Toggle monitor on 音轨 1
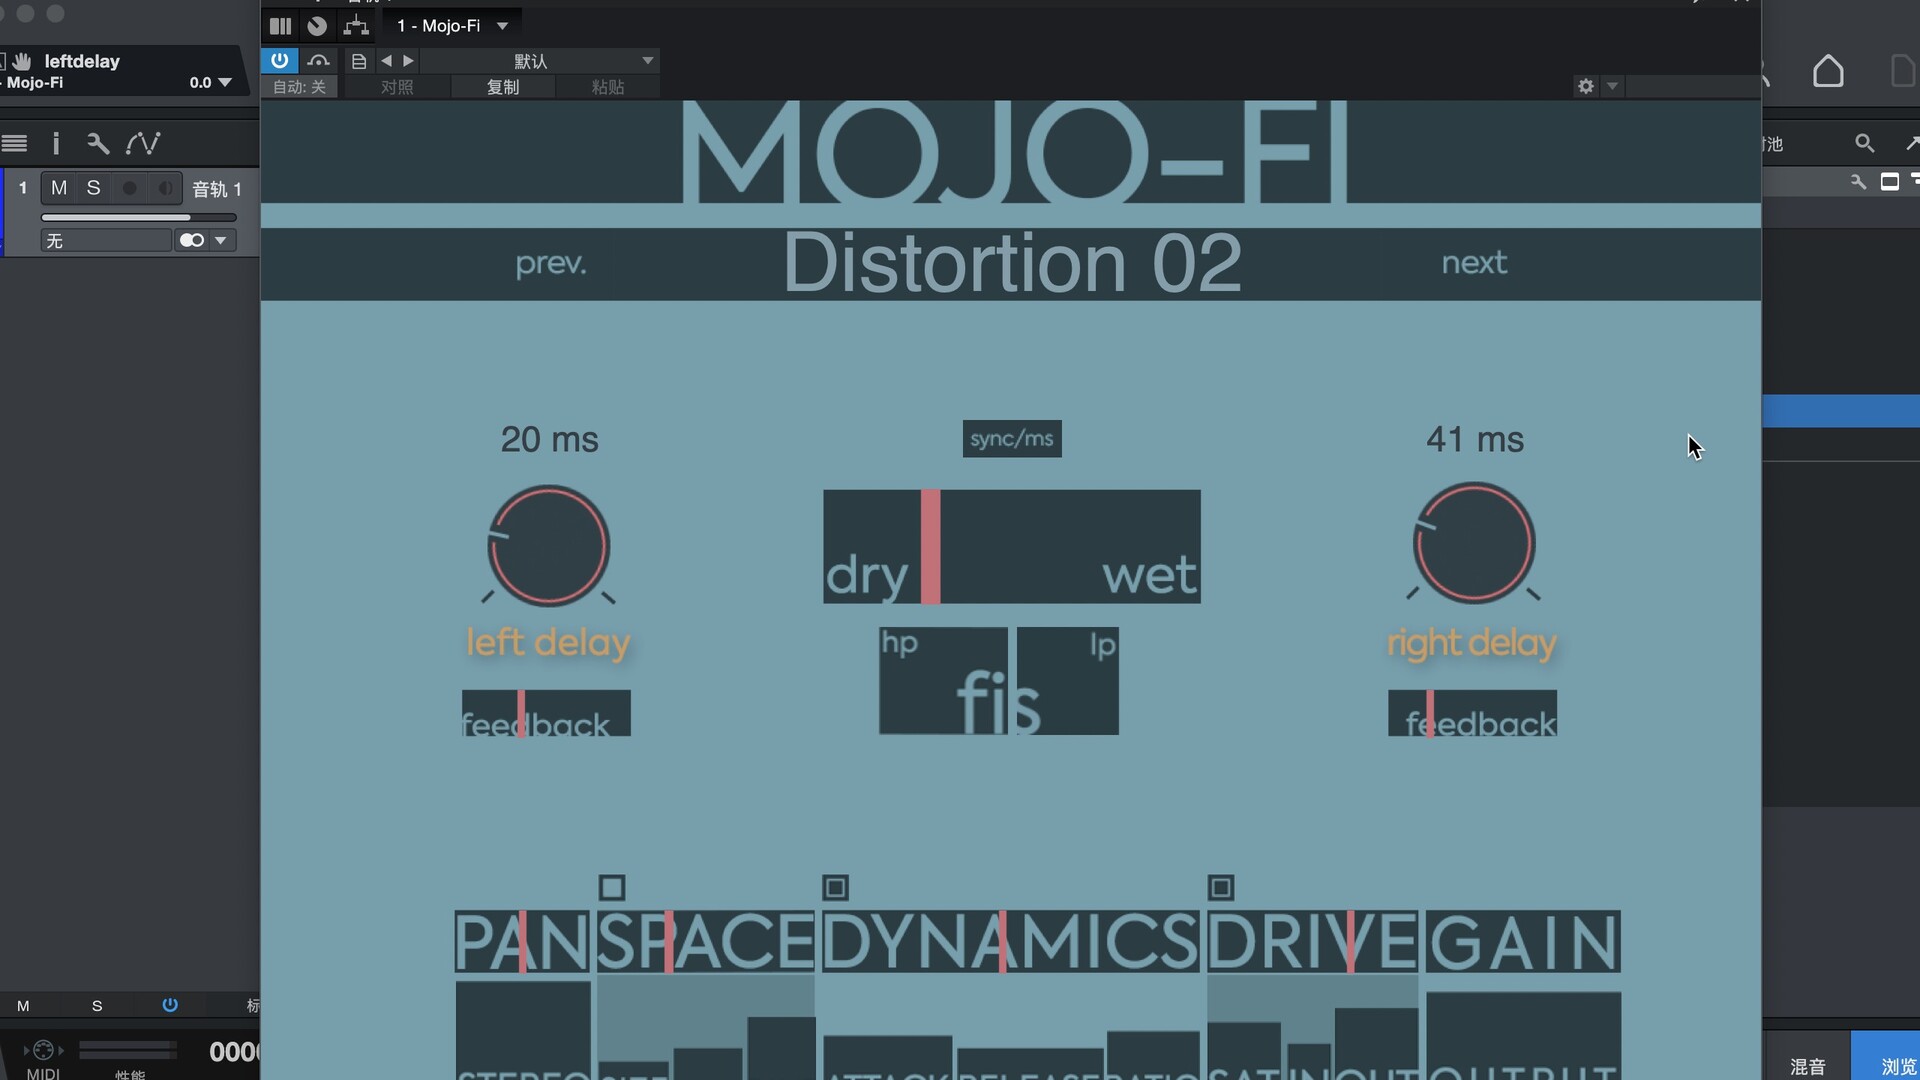The height and width of the screenshot is (1080, 1920). 165,188
